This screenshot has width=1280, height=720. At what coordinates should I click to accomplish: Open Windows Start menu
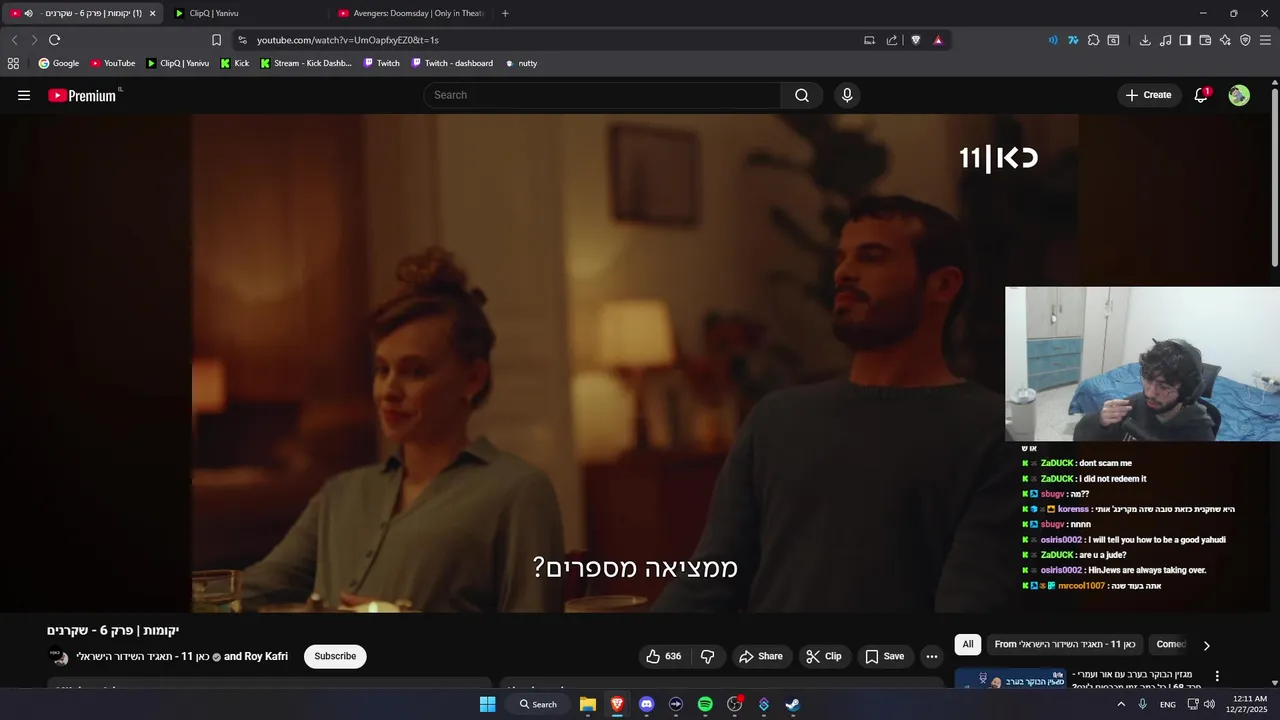[487, 704]
